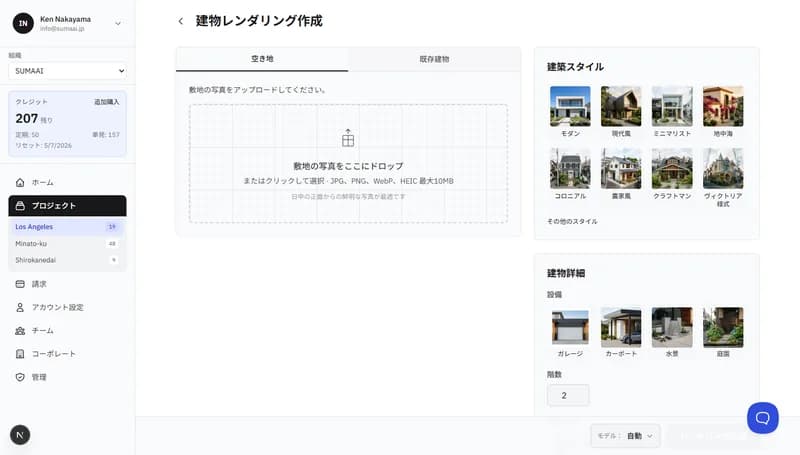Select the コロニアル architecture style
The image size is (800, 455).
tap(570, 174)
